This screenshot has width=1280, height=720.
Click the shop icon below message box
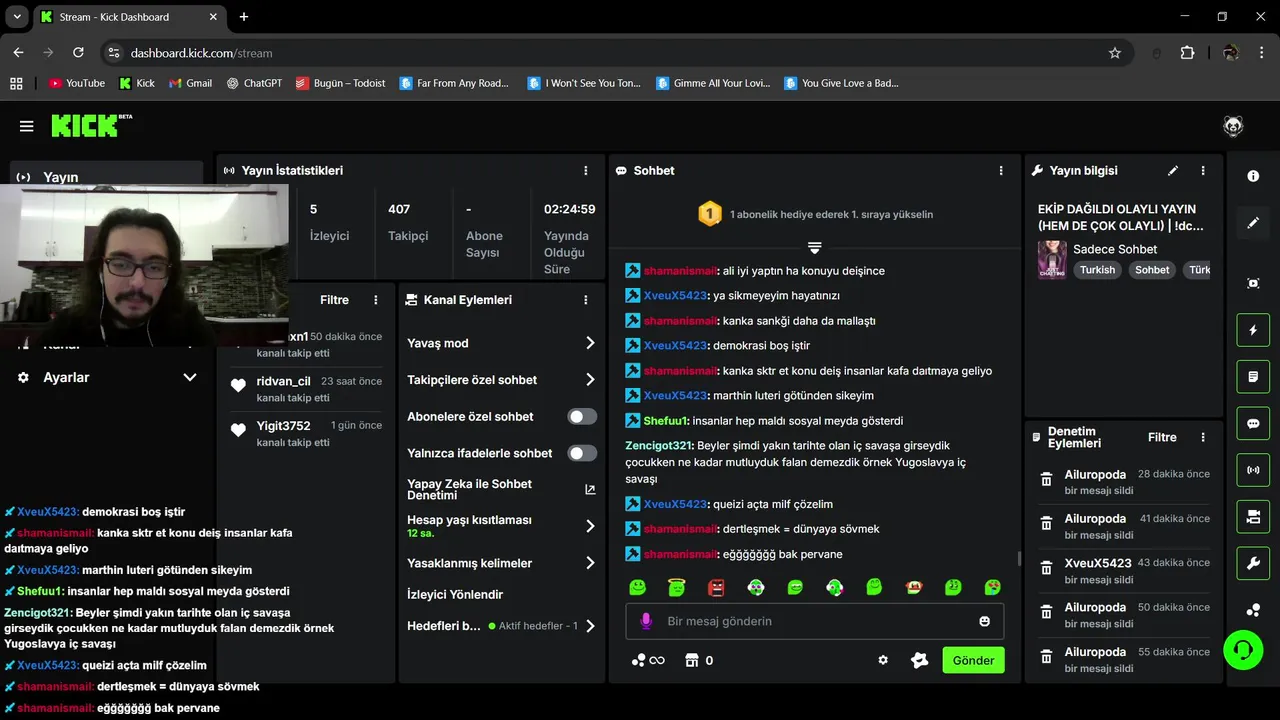coord(690,660)
